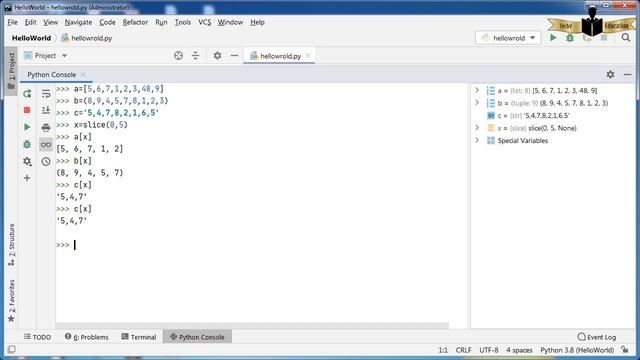Click collapse all icon in Project toolbar
This screenshot has width=640, height=360.
[x=196, y=56]
